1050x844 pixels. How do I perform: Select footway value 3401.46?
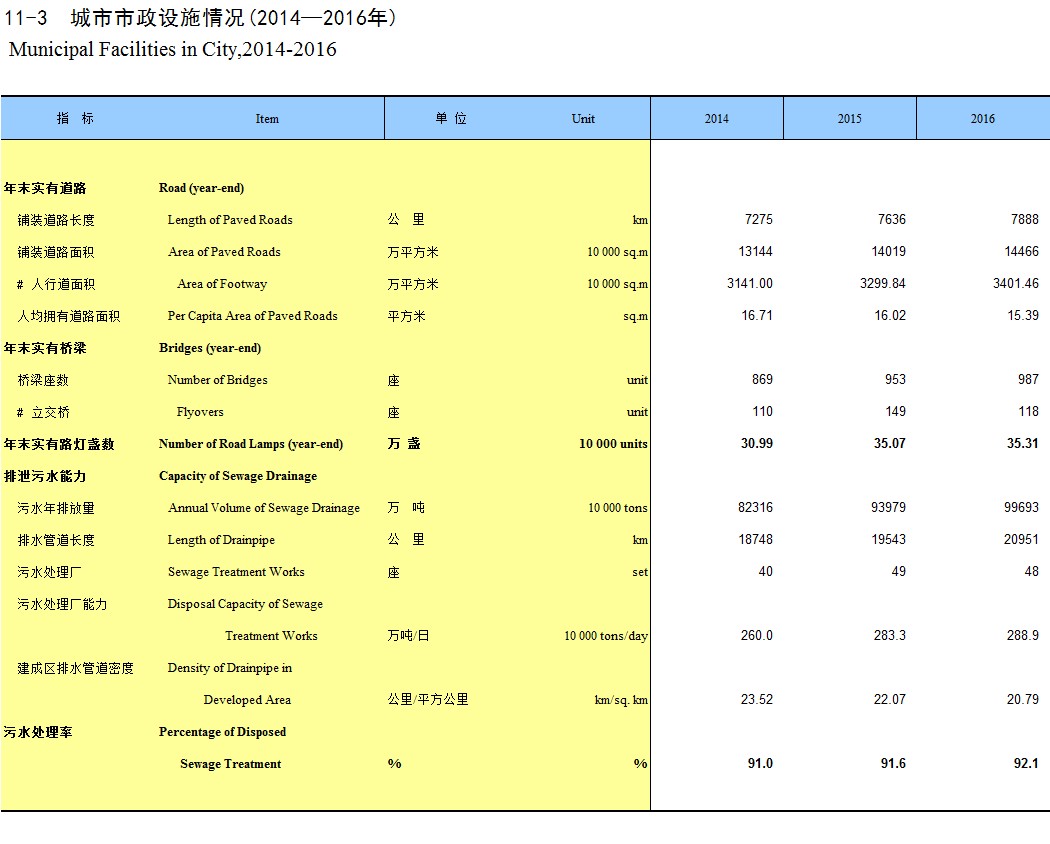point(1016,283)
